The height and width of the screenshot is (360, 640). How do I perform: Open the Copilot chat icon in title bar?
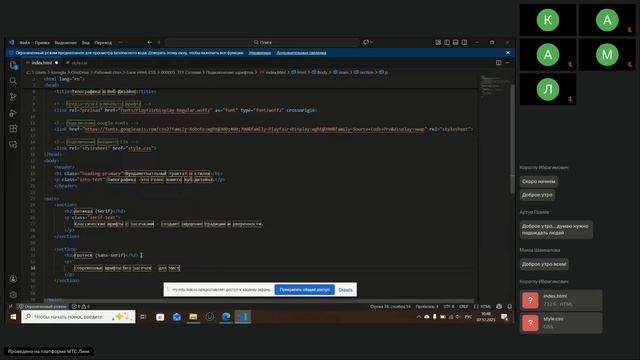tap(366, 42)
